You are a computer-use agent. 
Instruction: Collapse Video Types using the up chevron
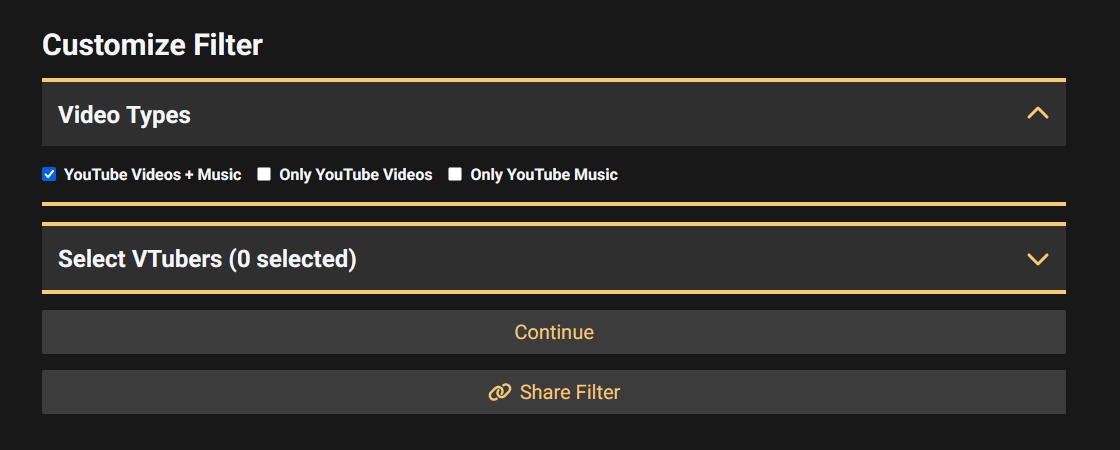pyautogui.click(x=1038, y=114)
